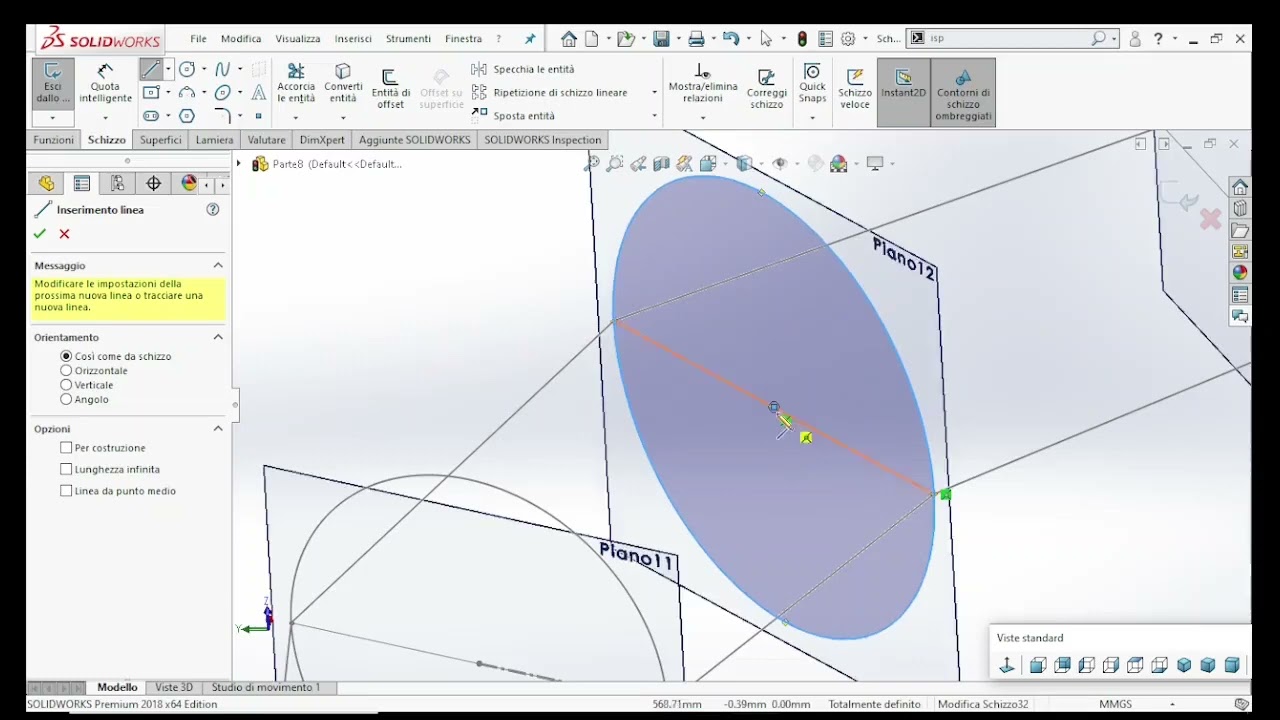
Task: Cancel line insertion with red X
Action: [65, 234]
